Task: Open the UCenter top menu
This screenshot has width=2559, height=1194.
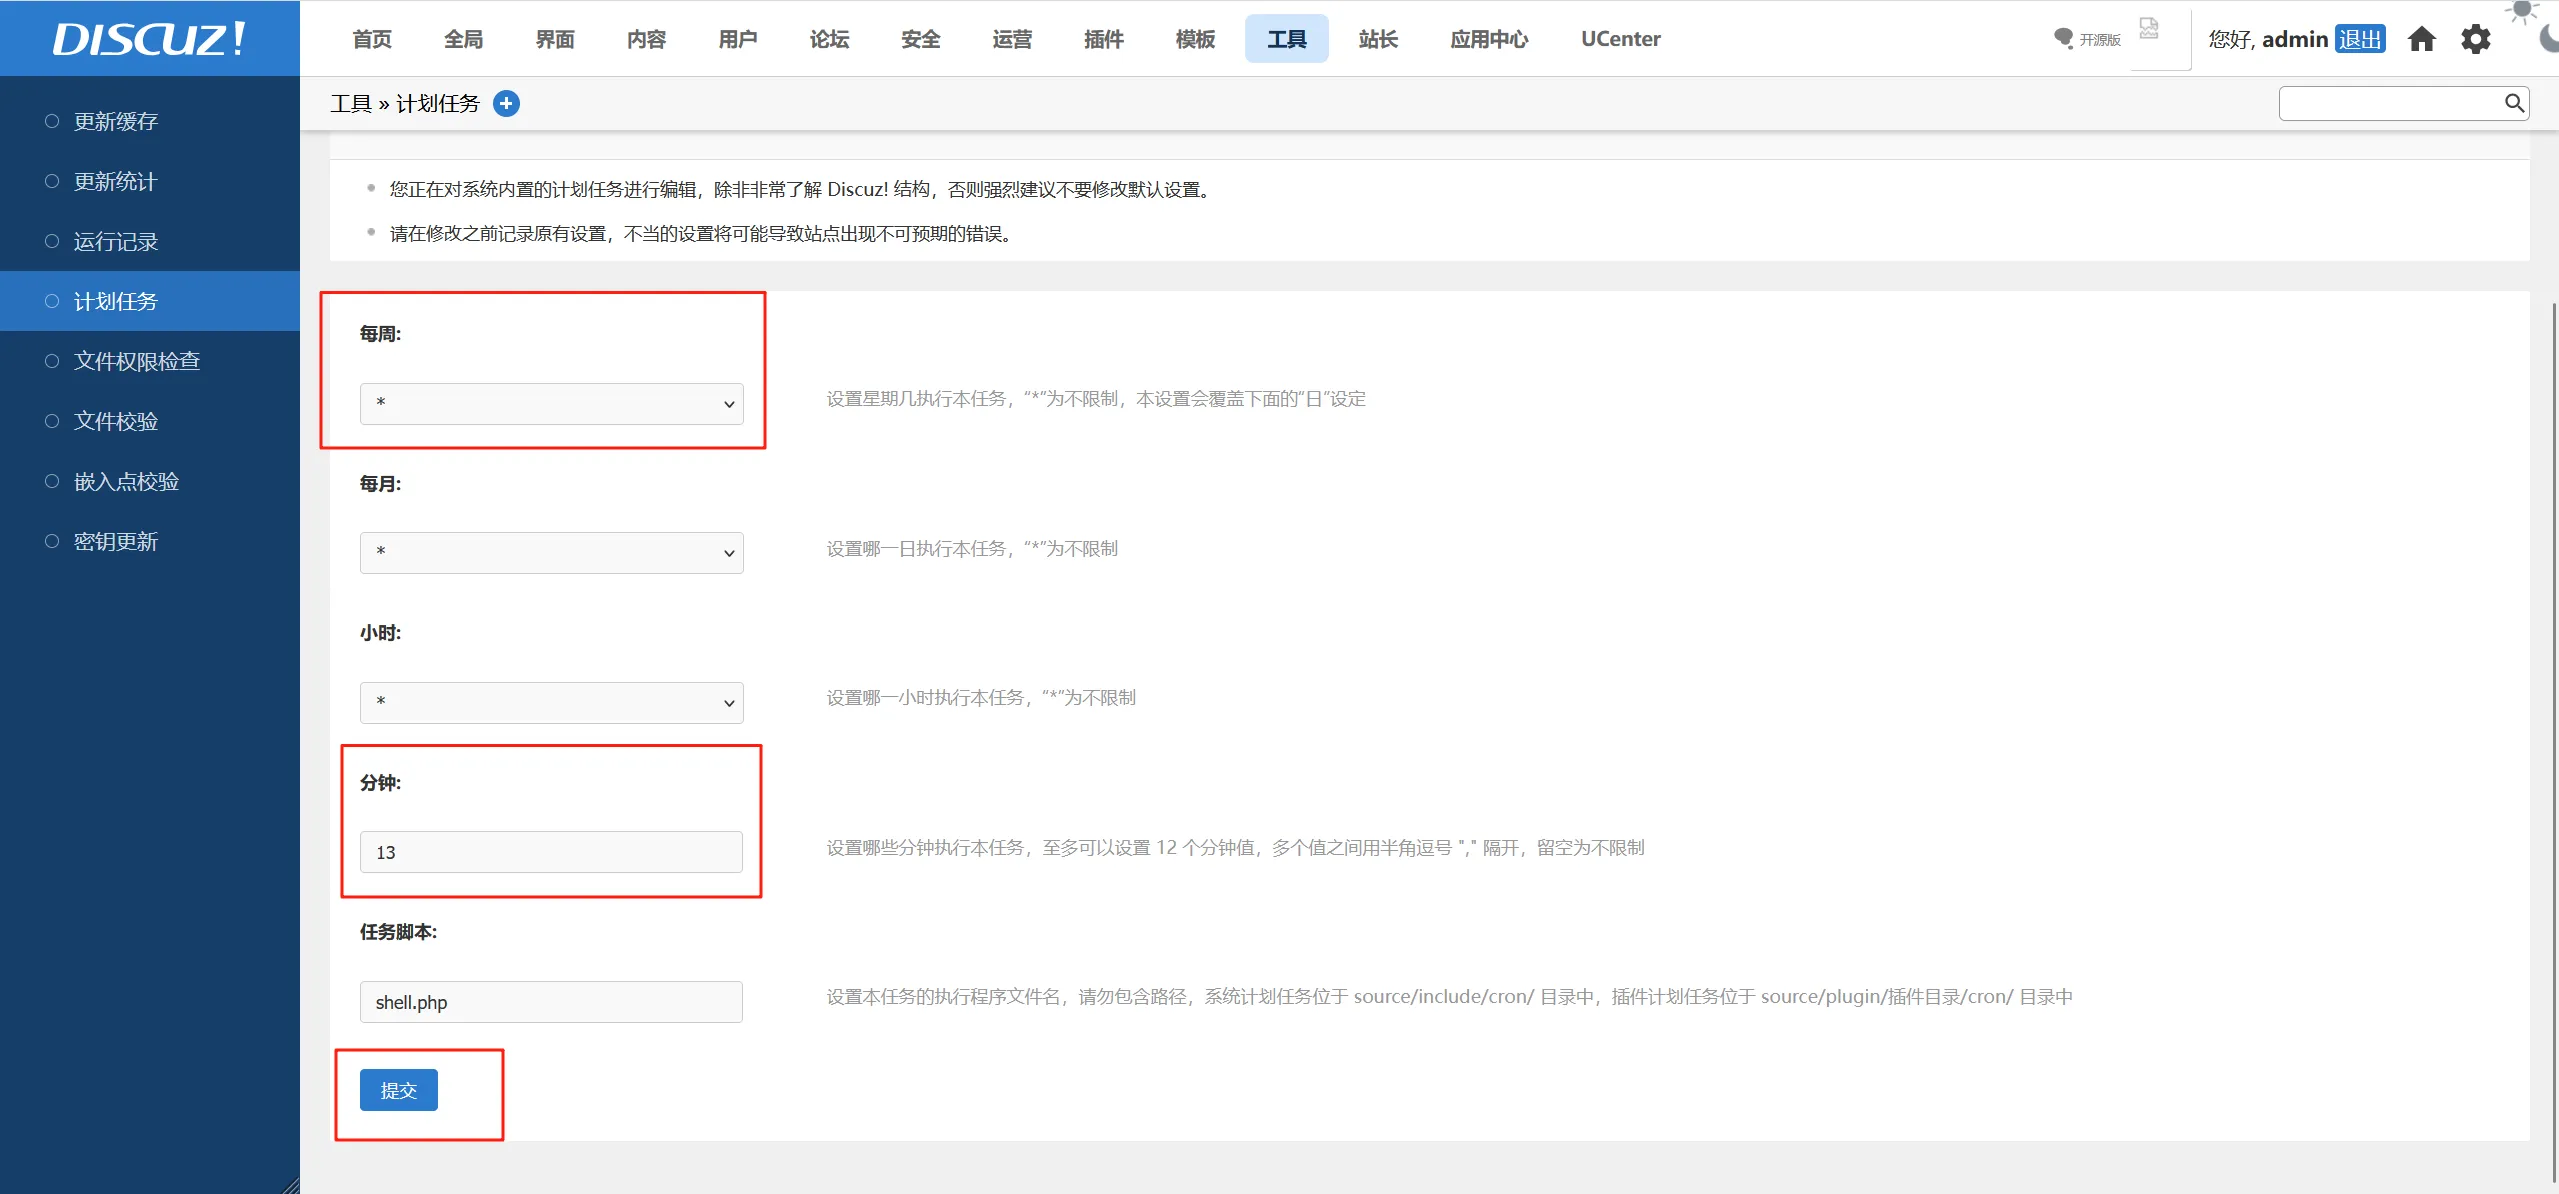Action: (1620, 39)
